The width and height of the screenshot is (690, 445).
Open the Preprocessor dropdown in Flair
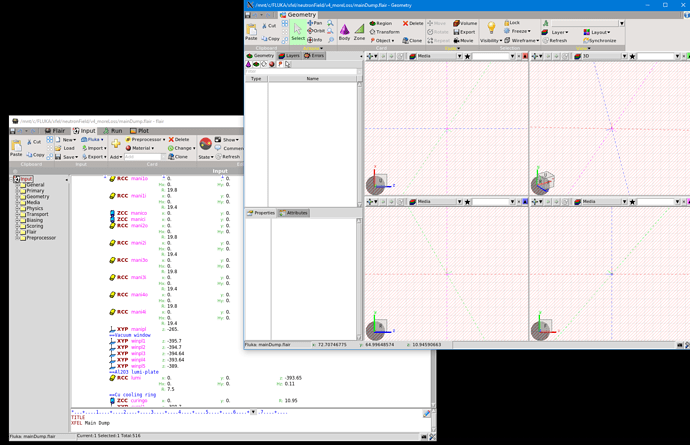pyautogui.click(x=145, y=140)
